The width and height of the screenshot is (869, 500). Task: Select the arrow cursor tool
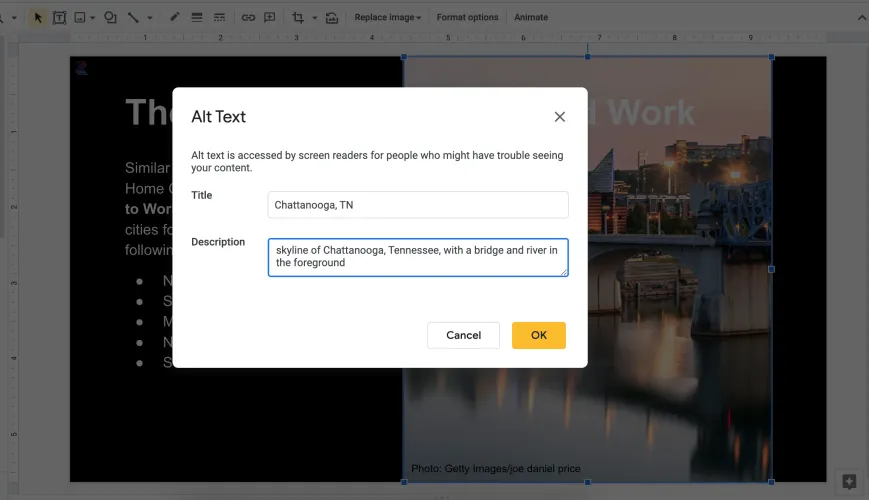click(x=38, y=17)
